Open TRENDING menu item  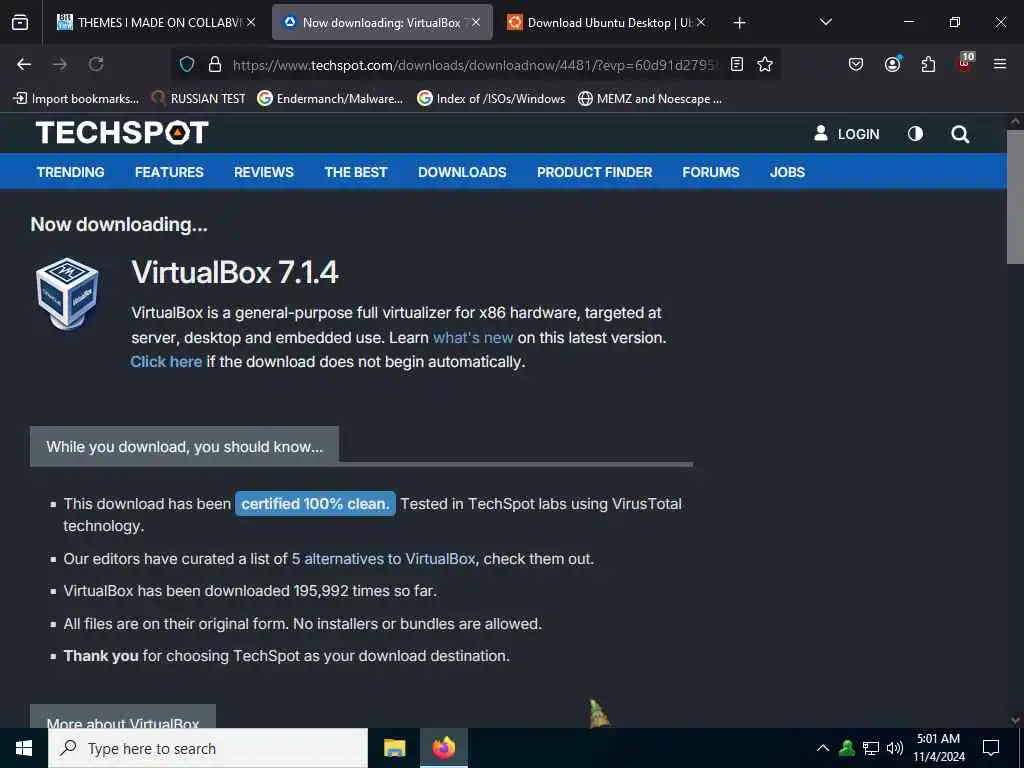(71, 172)
